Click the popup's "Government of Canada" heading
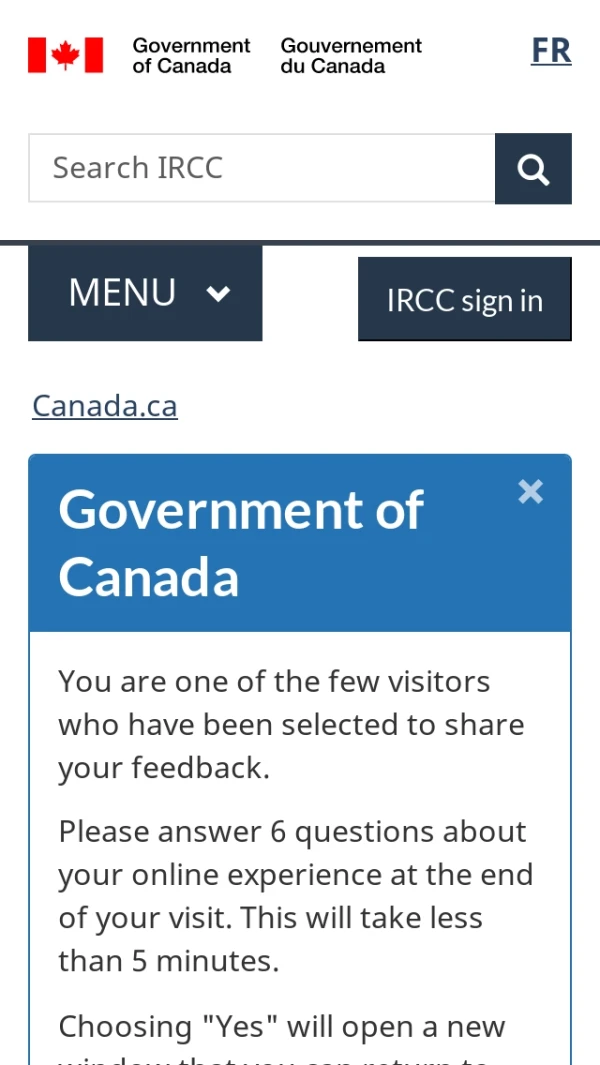 [x=241, y=543]
